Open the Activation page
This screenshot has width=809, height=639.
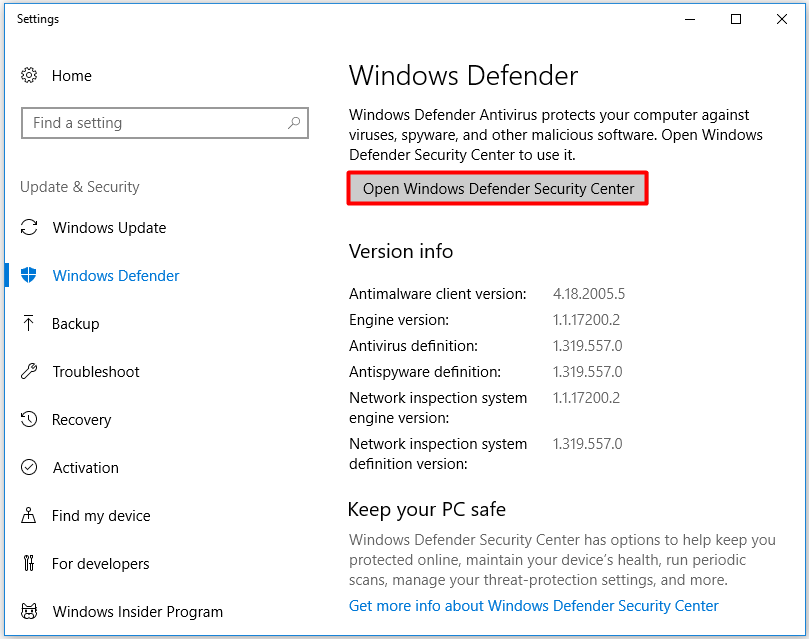click(86, 468)
